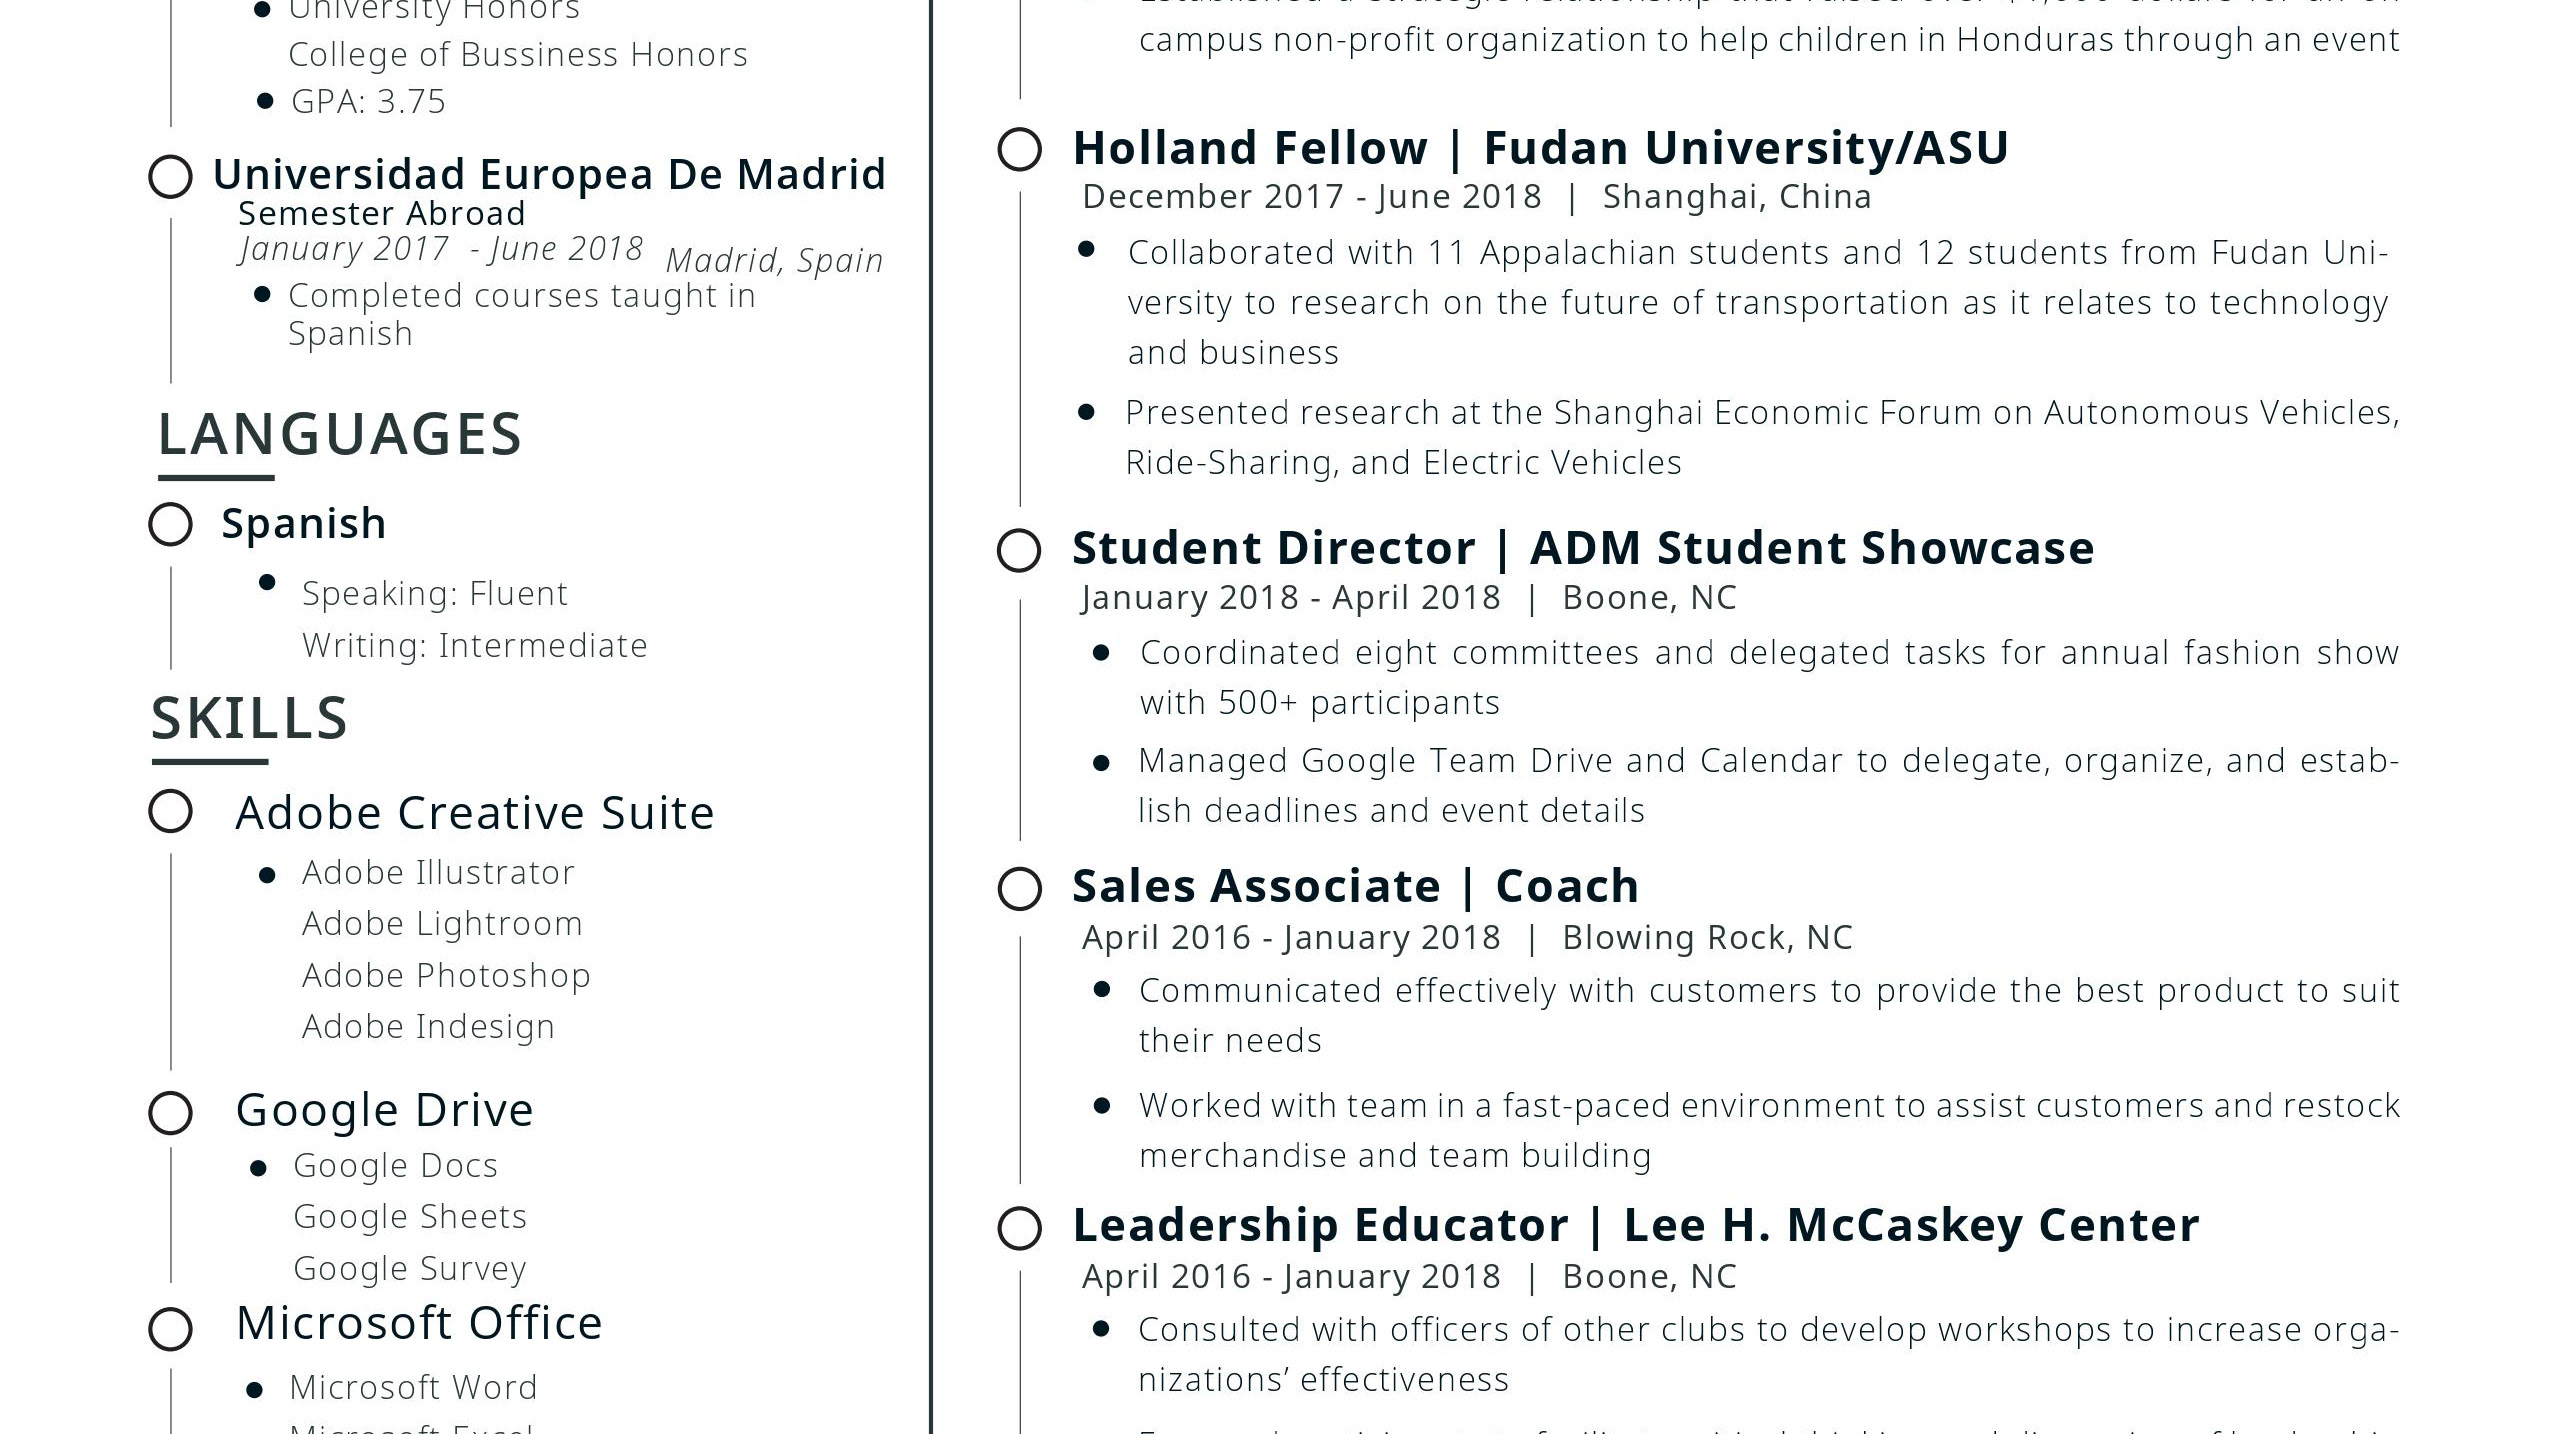Click the circle marker next to Spanish

click(x=170, y=524)
